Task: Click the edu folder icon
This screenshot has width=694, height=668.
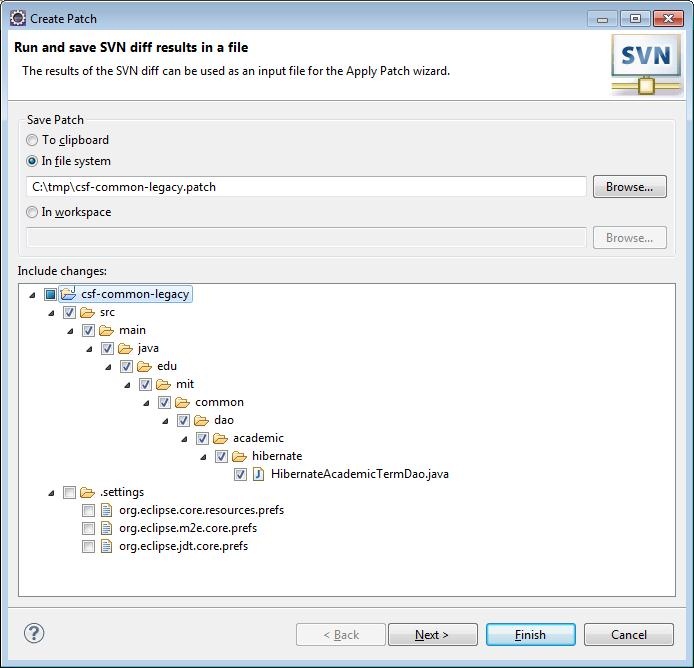Action: [144, 366]
